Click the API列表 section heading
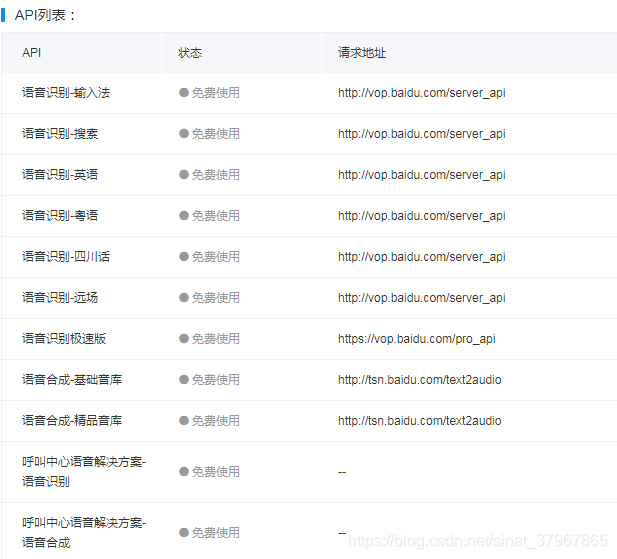The width and height of the screenshot is (617, 559). pos(44,15)
